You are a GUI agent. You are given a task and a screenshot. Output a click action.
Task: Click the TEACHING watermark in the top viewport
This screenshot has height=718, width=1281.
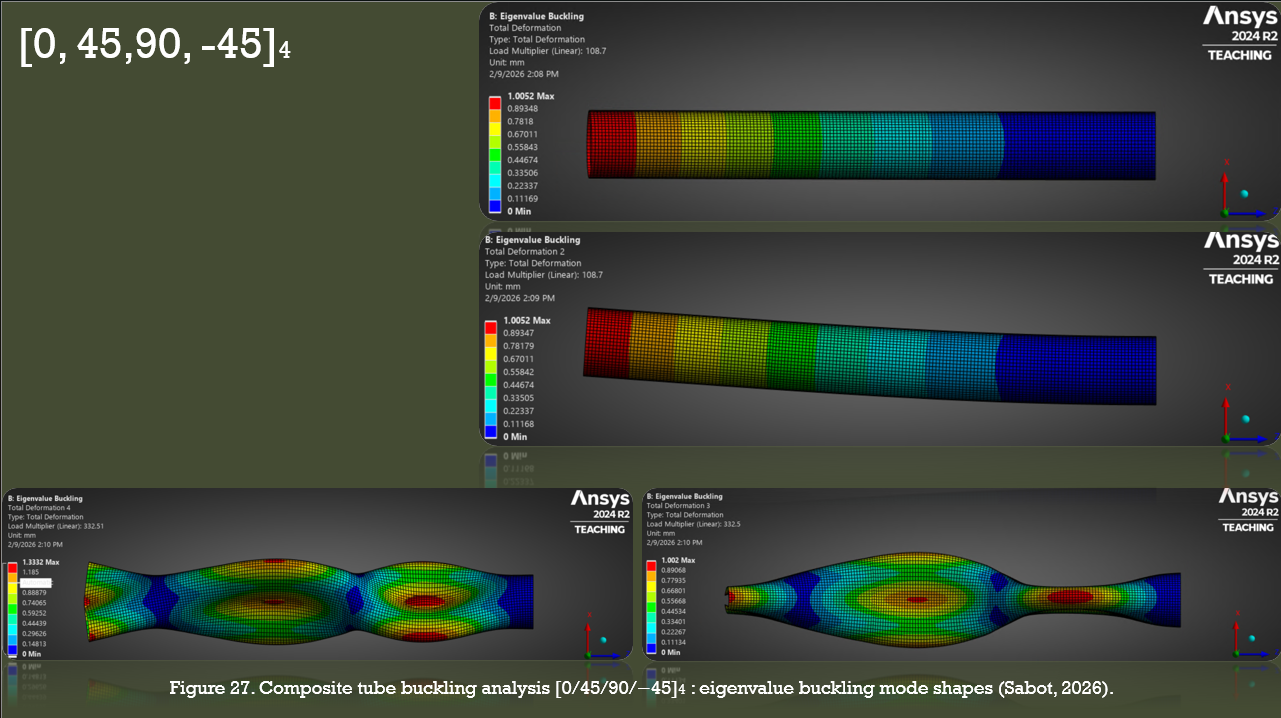(1239, 56)
